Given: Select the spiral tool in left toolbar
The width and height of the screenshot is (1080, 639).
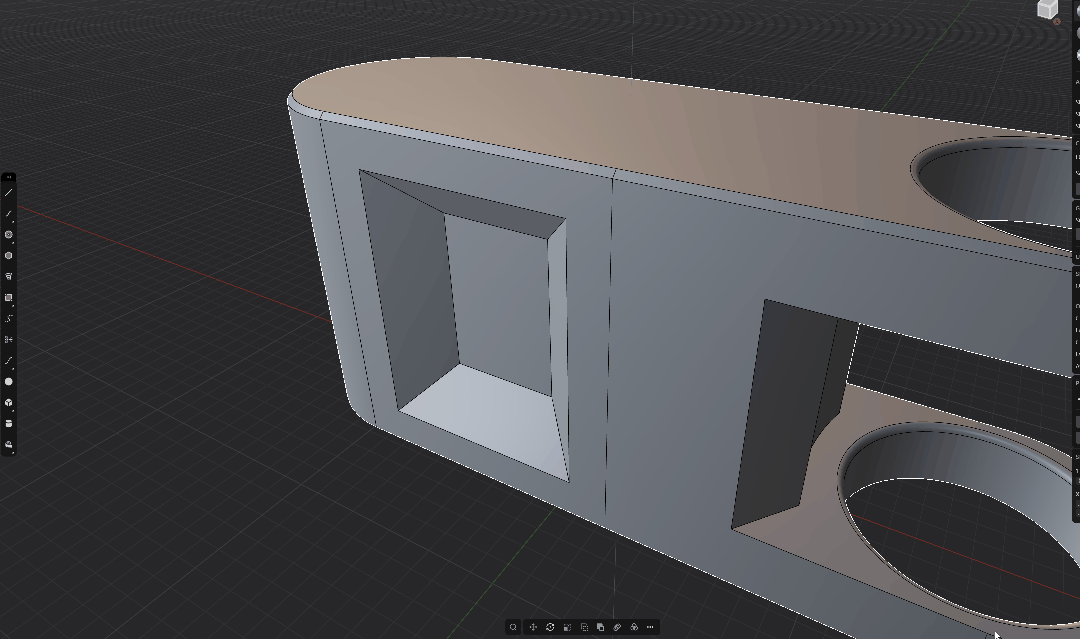Looking at the screenshot, I should 8,319.
